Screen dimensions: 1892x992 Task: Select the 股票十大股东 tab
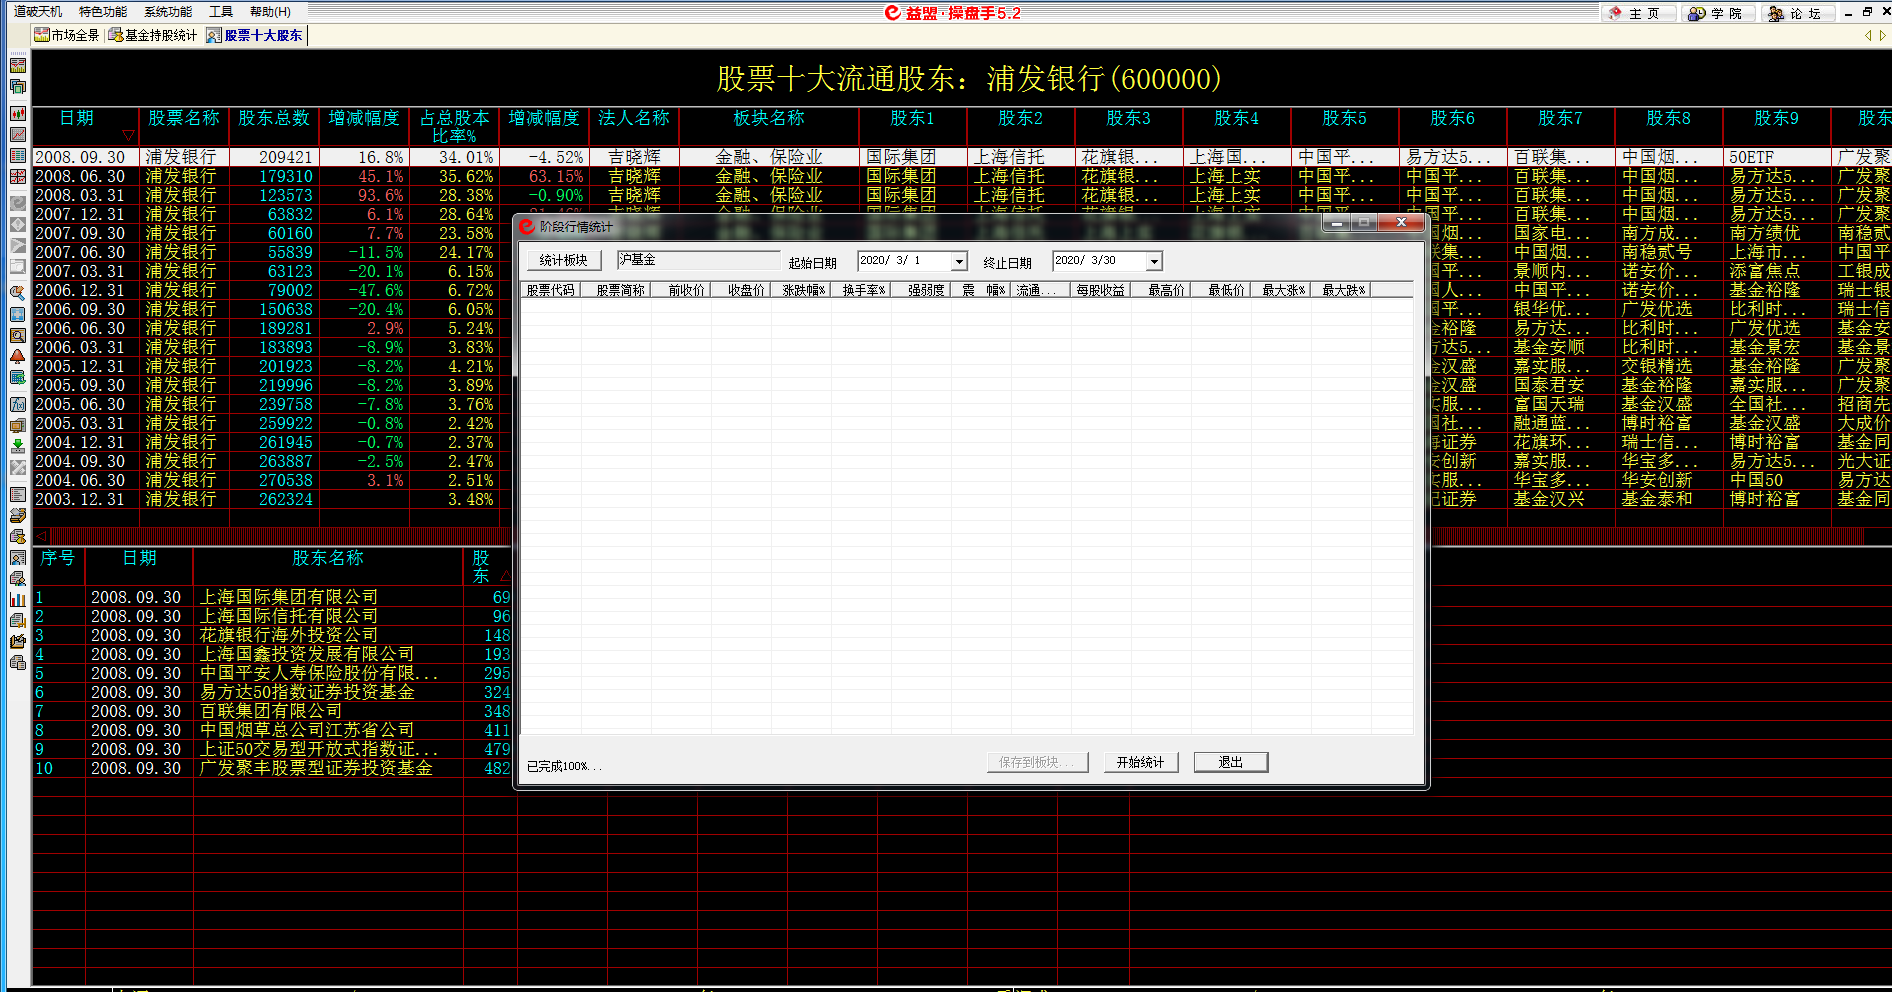255,35
